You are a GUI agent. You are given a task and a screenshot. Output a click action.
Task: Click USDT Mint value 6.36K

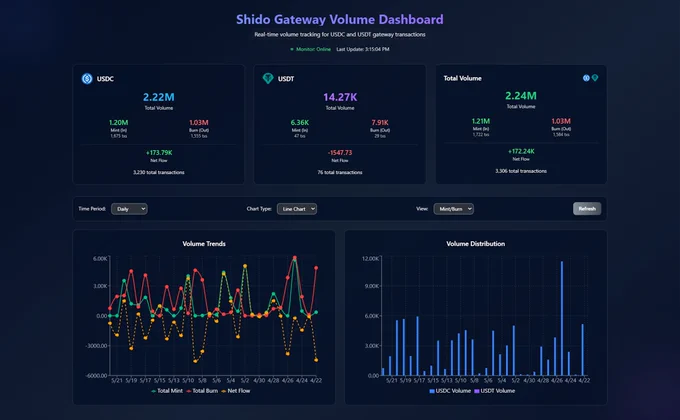click(x=300, y=123)
